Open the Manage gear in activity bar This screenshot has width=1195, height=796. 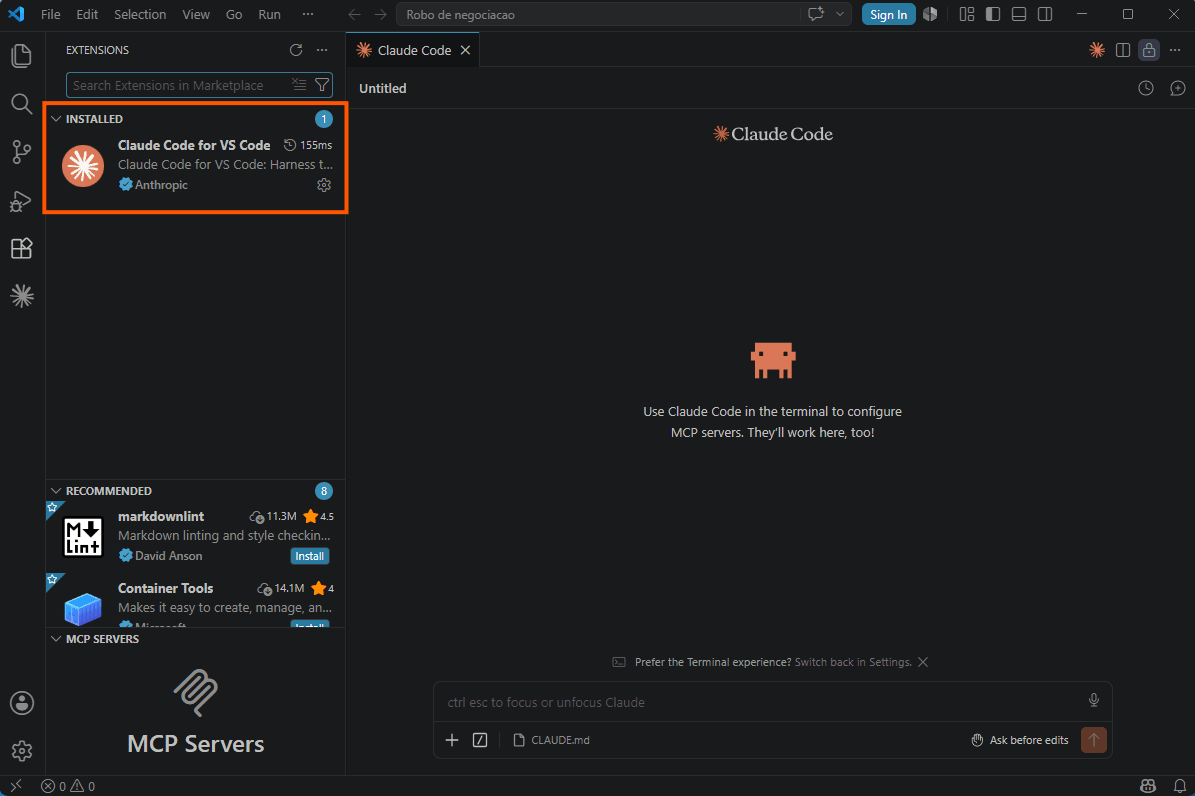coord(21,751)
